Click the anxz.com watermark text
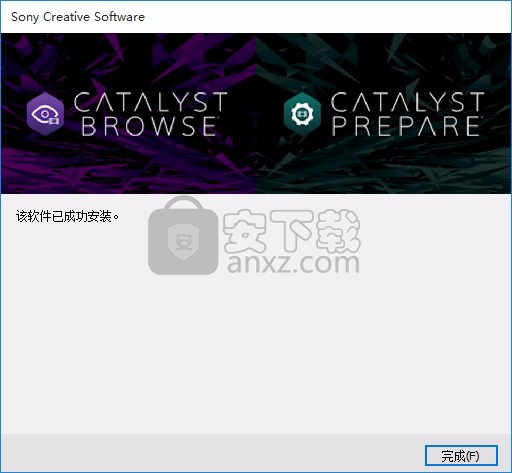This screenshot has width=512, height=473. pos(293,263)
